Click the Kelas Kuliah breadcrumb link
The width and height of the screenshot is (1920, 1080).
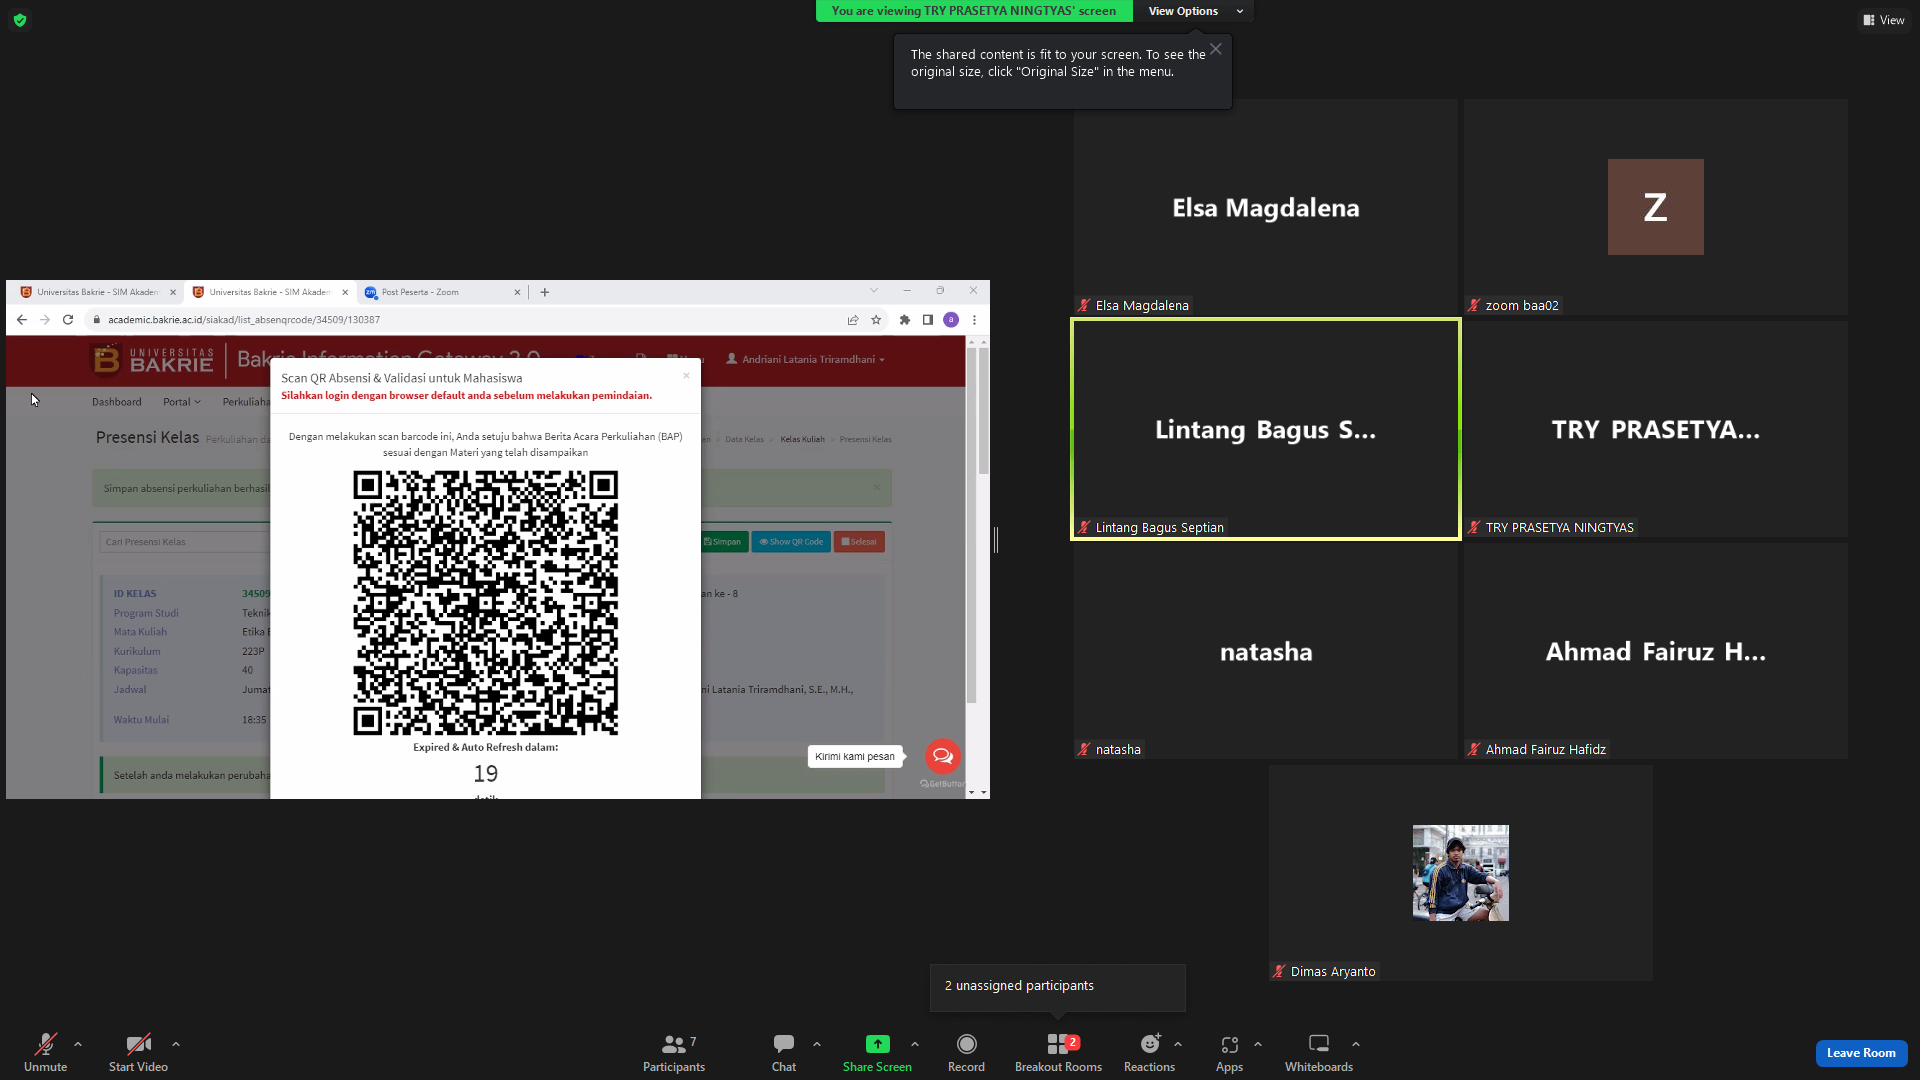pyautogui.click(x=803, y=439)
